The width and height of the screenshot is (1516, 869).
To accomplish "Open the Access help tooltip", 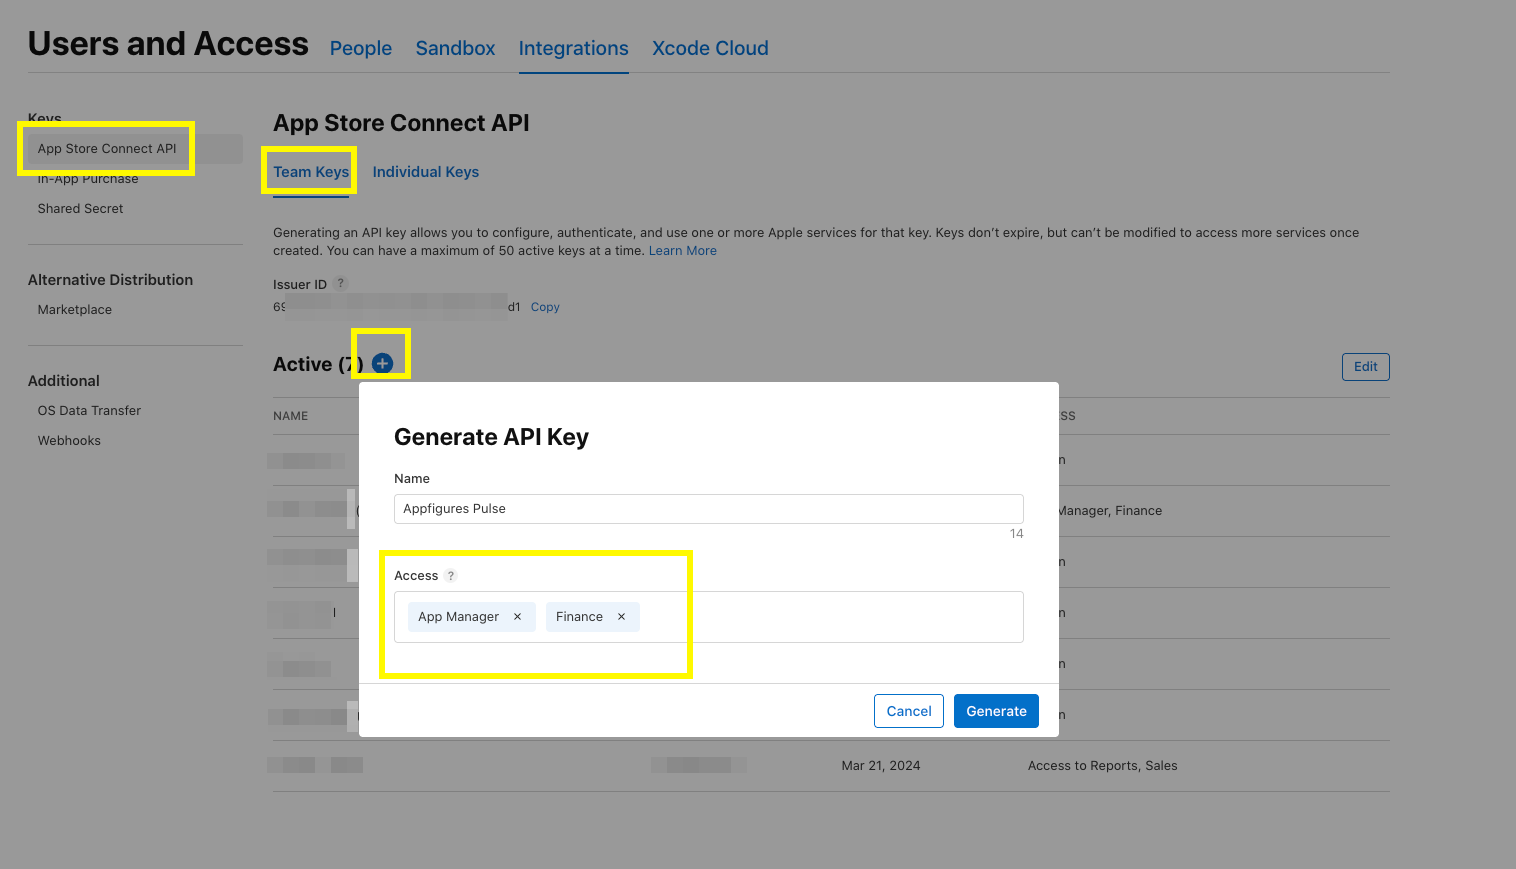I will pyautogui.click(x=450, y=575).
